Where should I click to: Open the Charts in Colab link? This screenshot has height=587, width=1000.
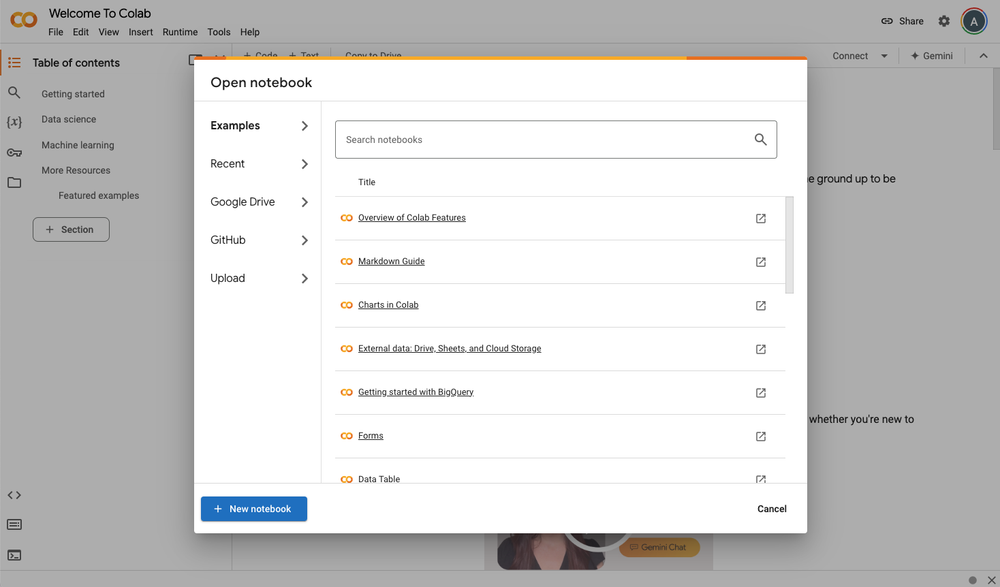click(x=388, y=305)
